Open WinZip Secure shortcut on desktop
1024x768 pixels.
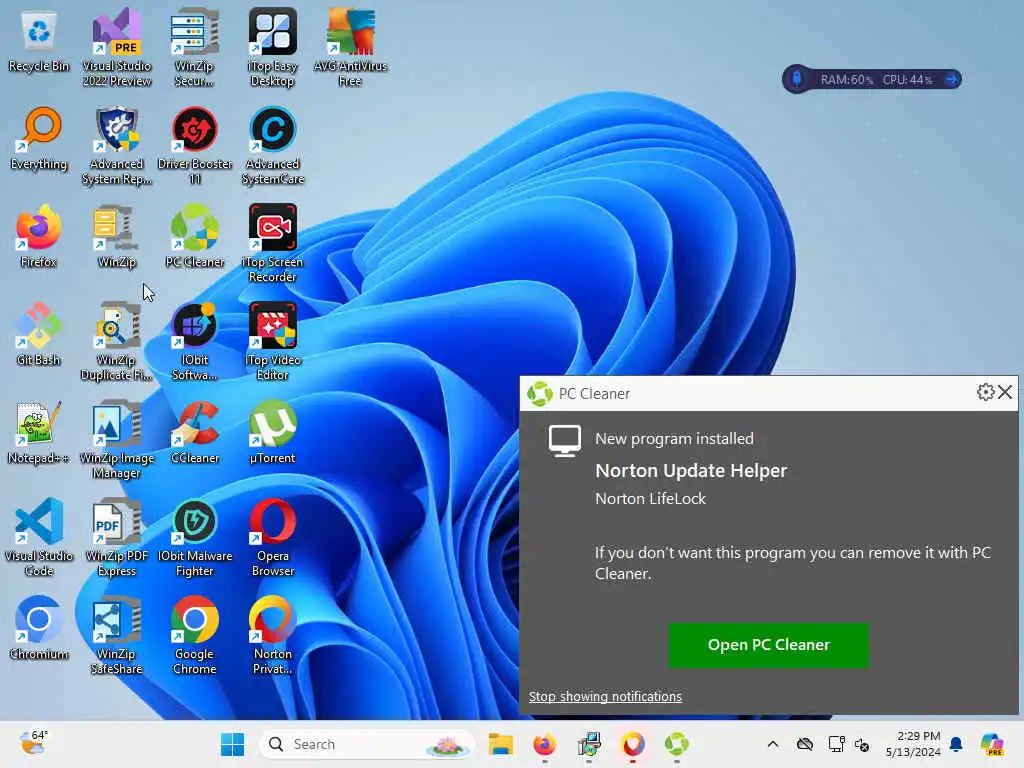[x=194, y=47]
